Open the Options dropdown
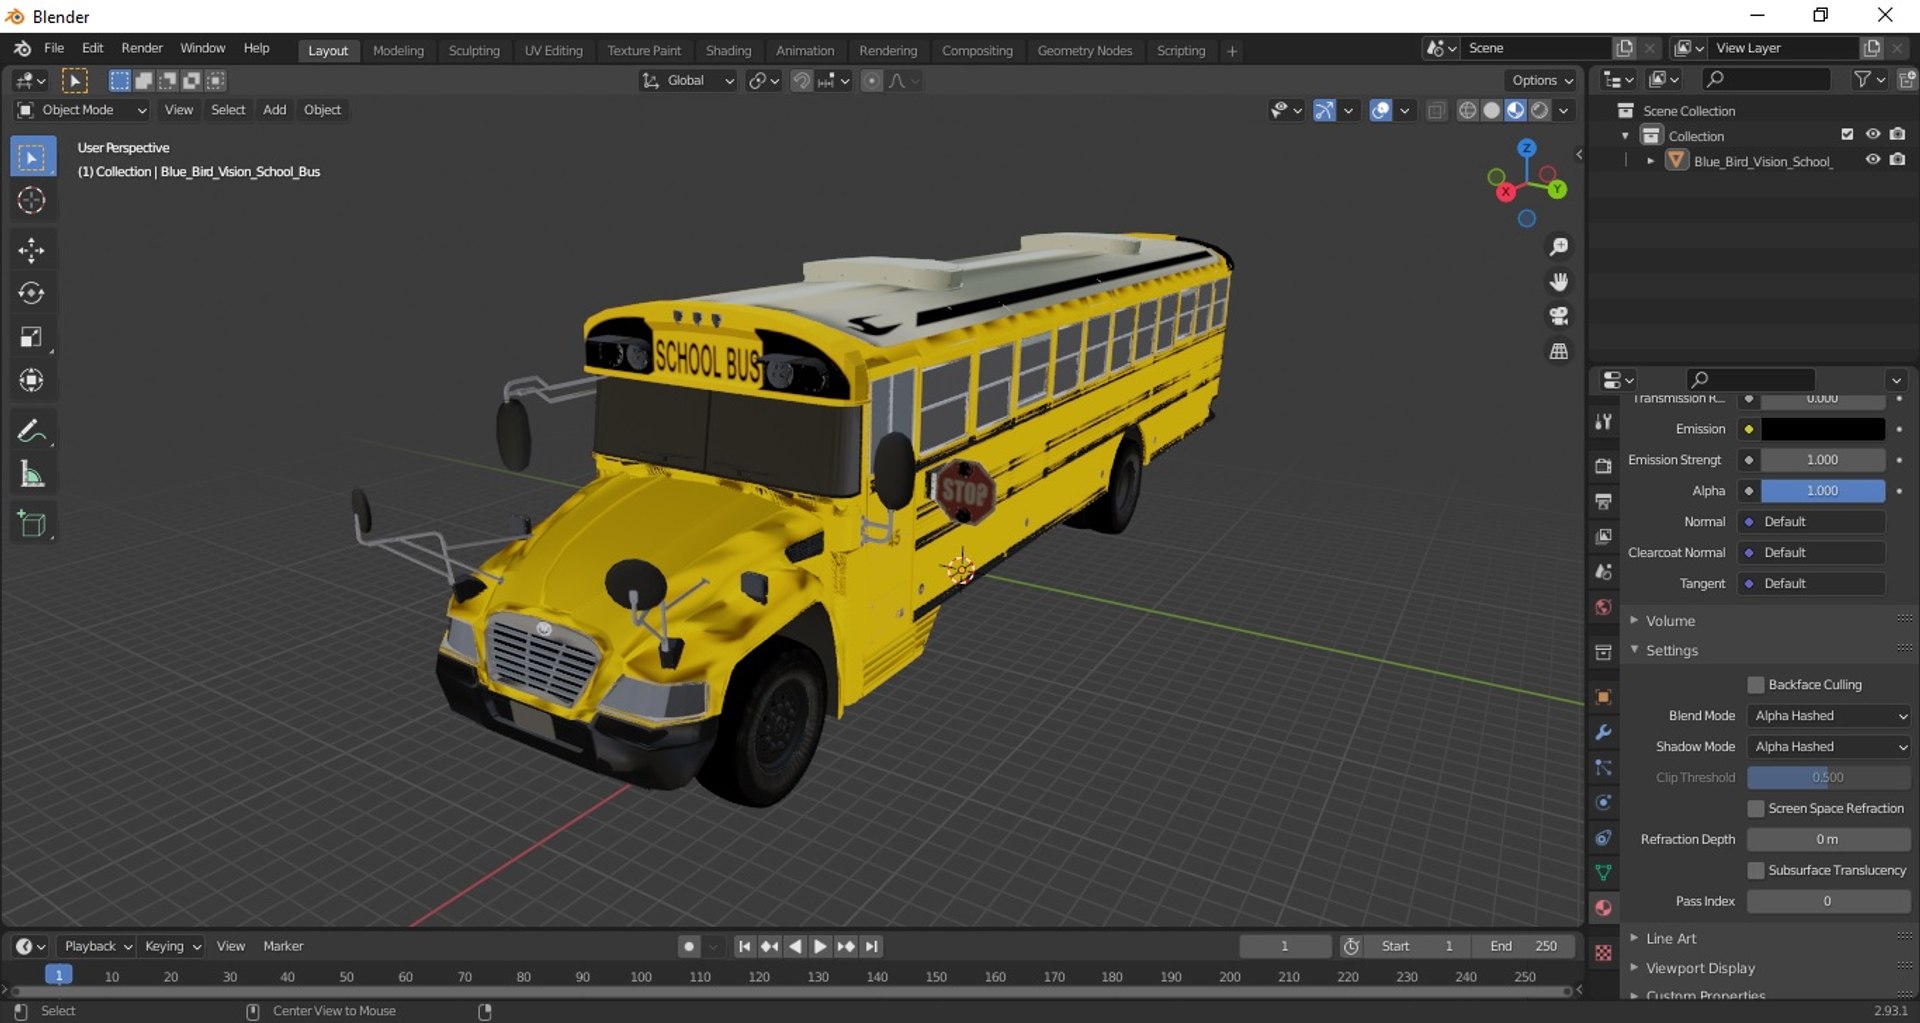This screenshot has width=1920, height=1023. [x=1541, y=80]
